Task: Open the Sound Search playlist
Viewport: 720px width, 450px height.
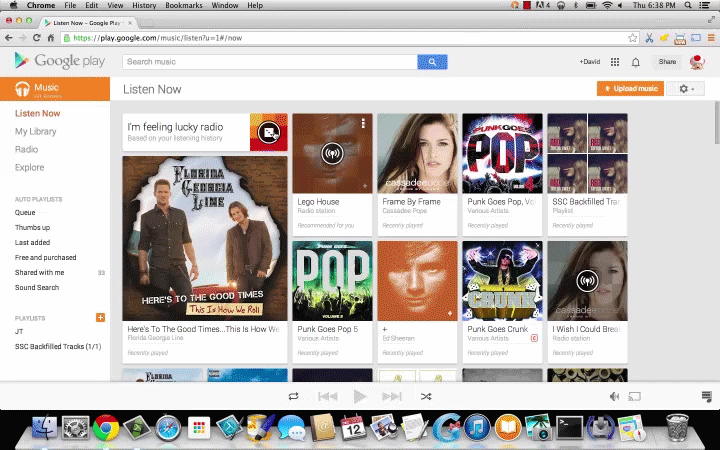Action: point(37,287)
